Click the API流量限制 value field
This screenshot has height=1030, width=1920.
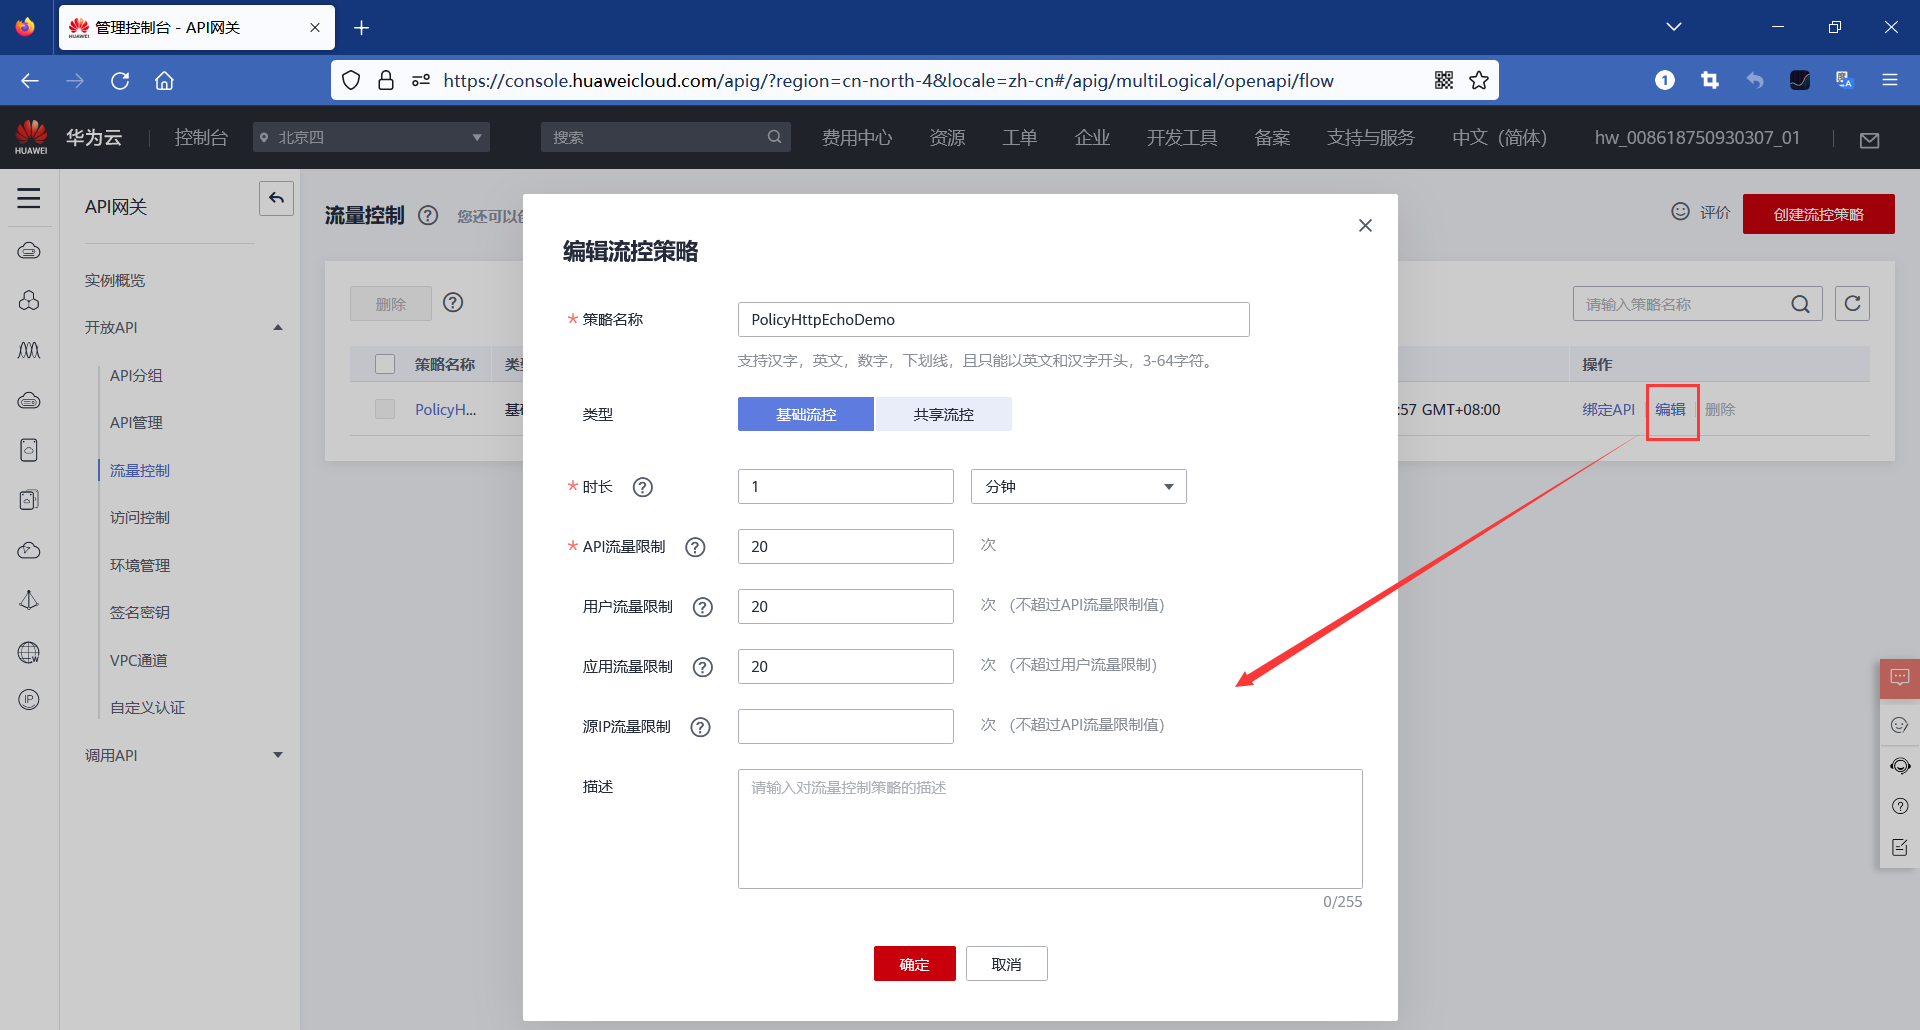coord(845,547)
